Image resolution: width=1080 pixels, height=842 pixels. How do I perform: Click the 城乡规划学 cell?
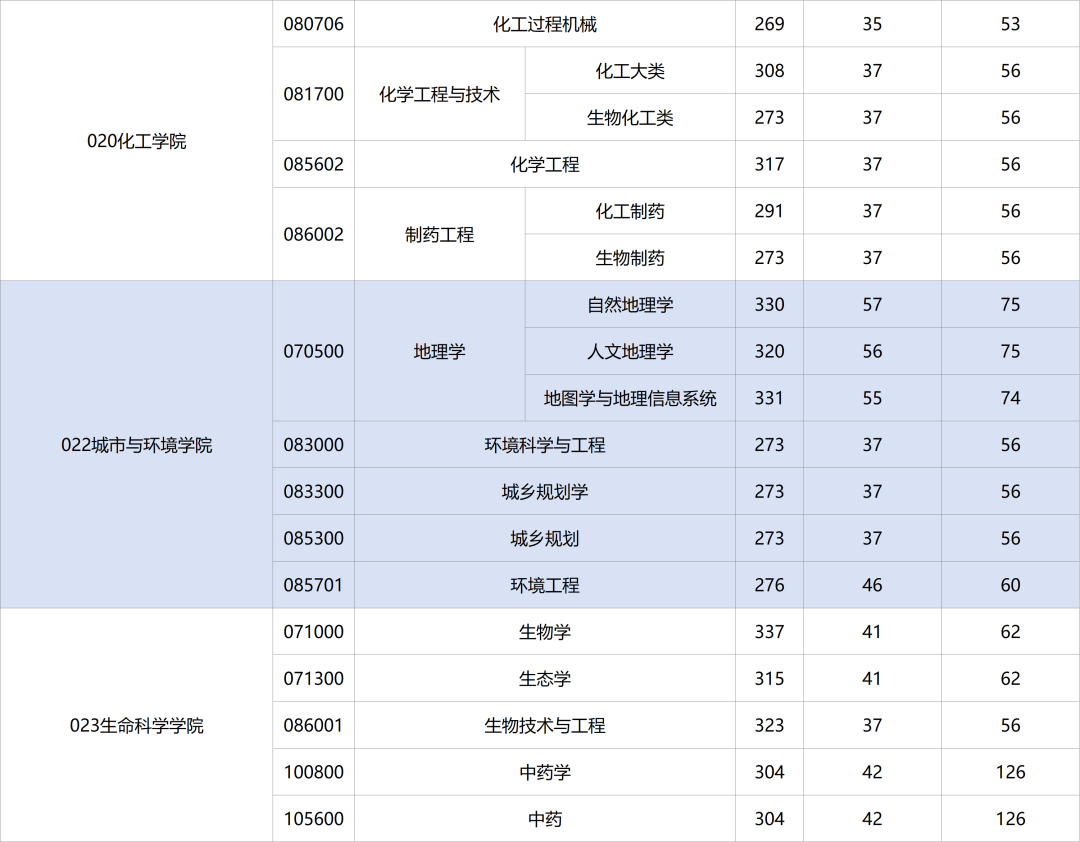pos(543,491)
